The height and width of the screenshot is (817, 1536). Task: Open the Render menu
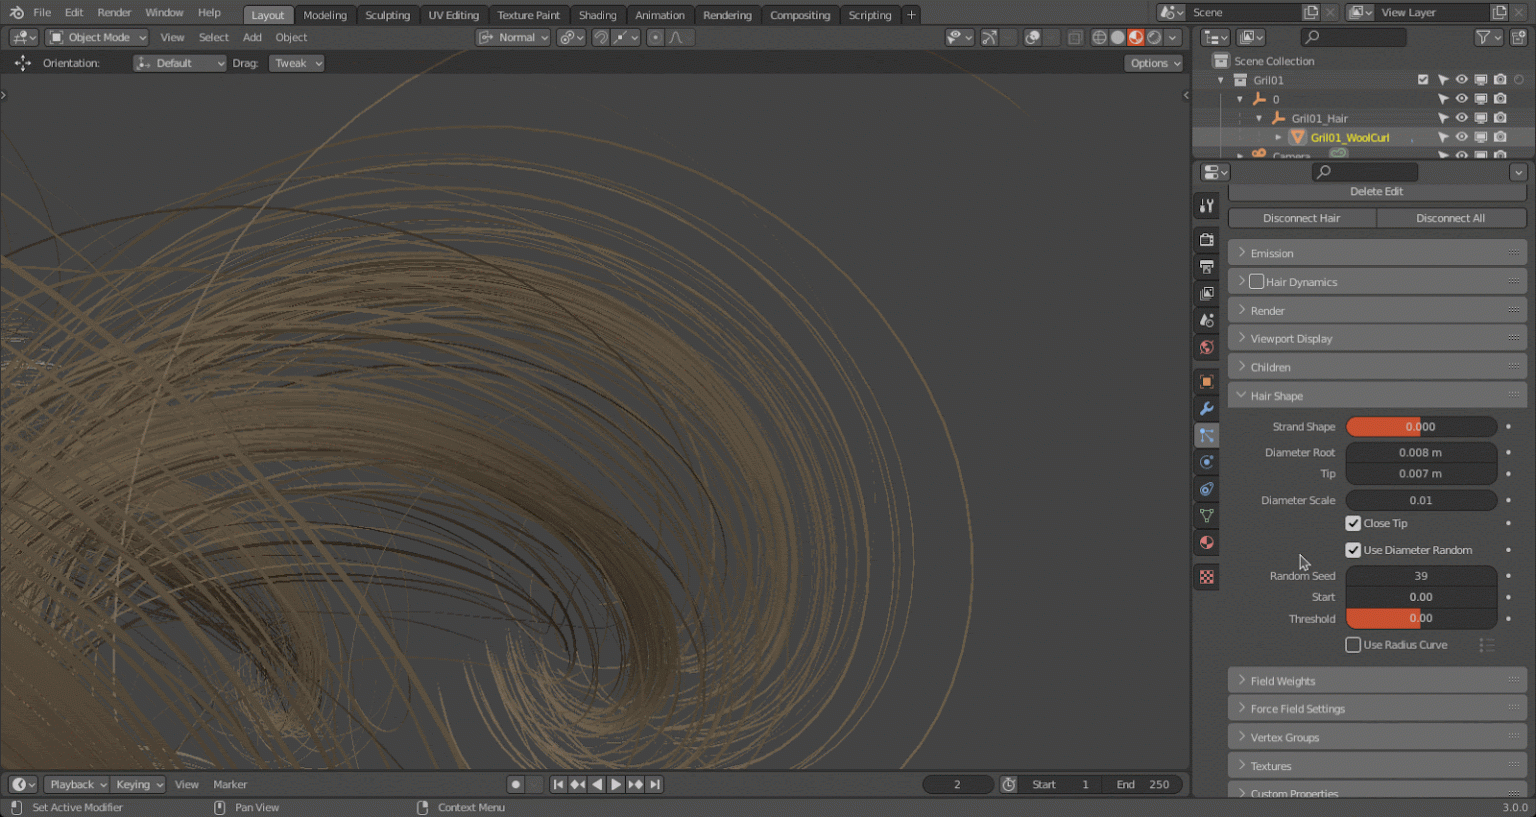click(114, 13)
